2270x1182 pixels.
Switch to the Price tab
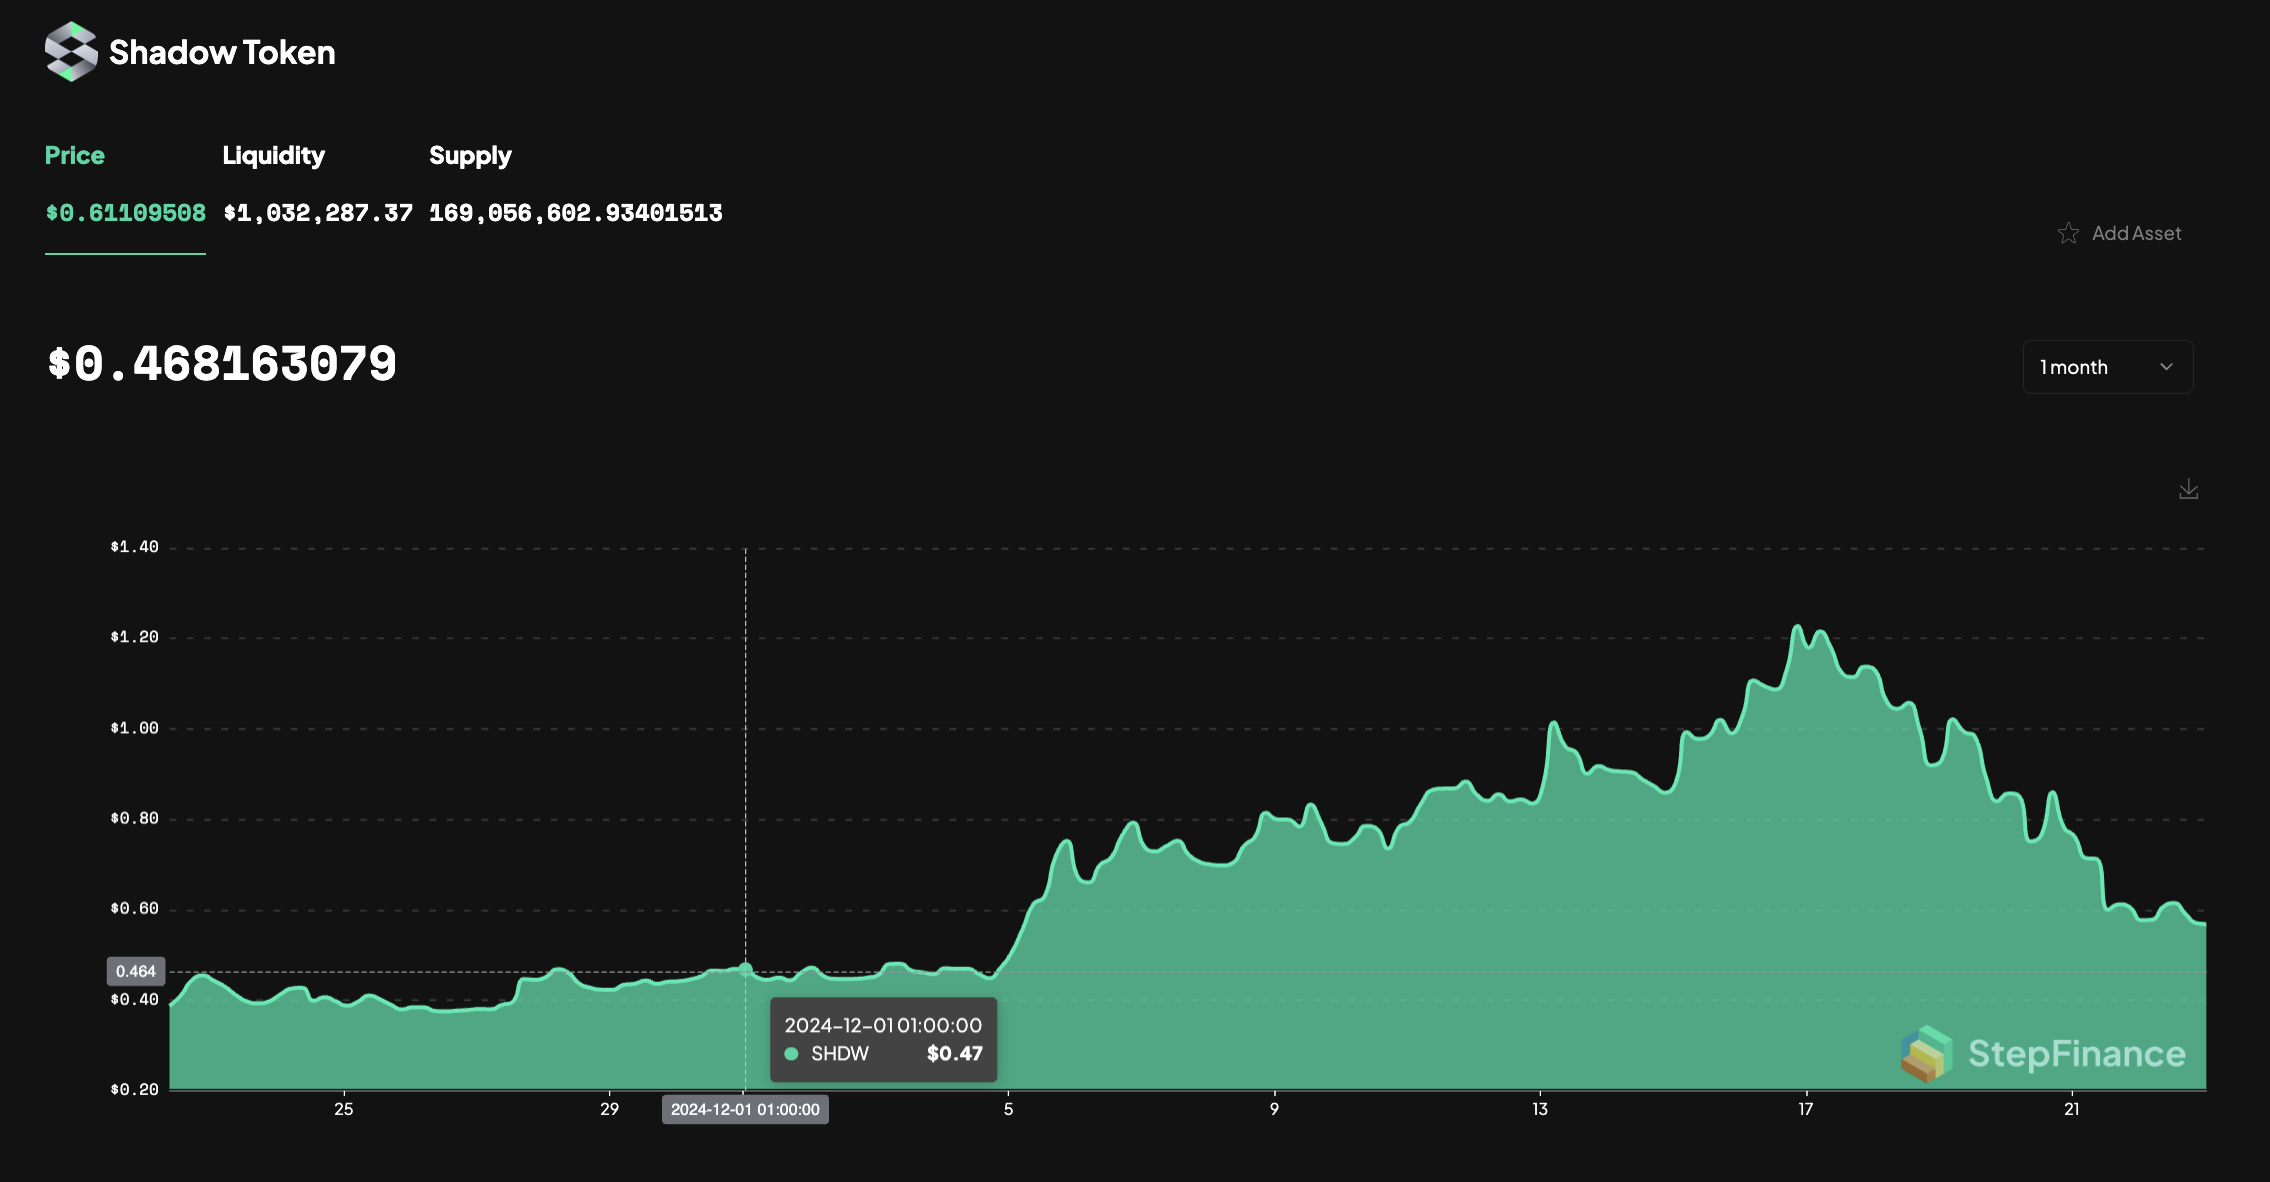pos(74,155)
